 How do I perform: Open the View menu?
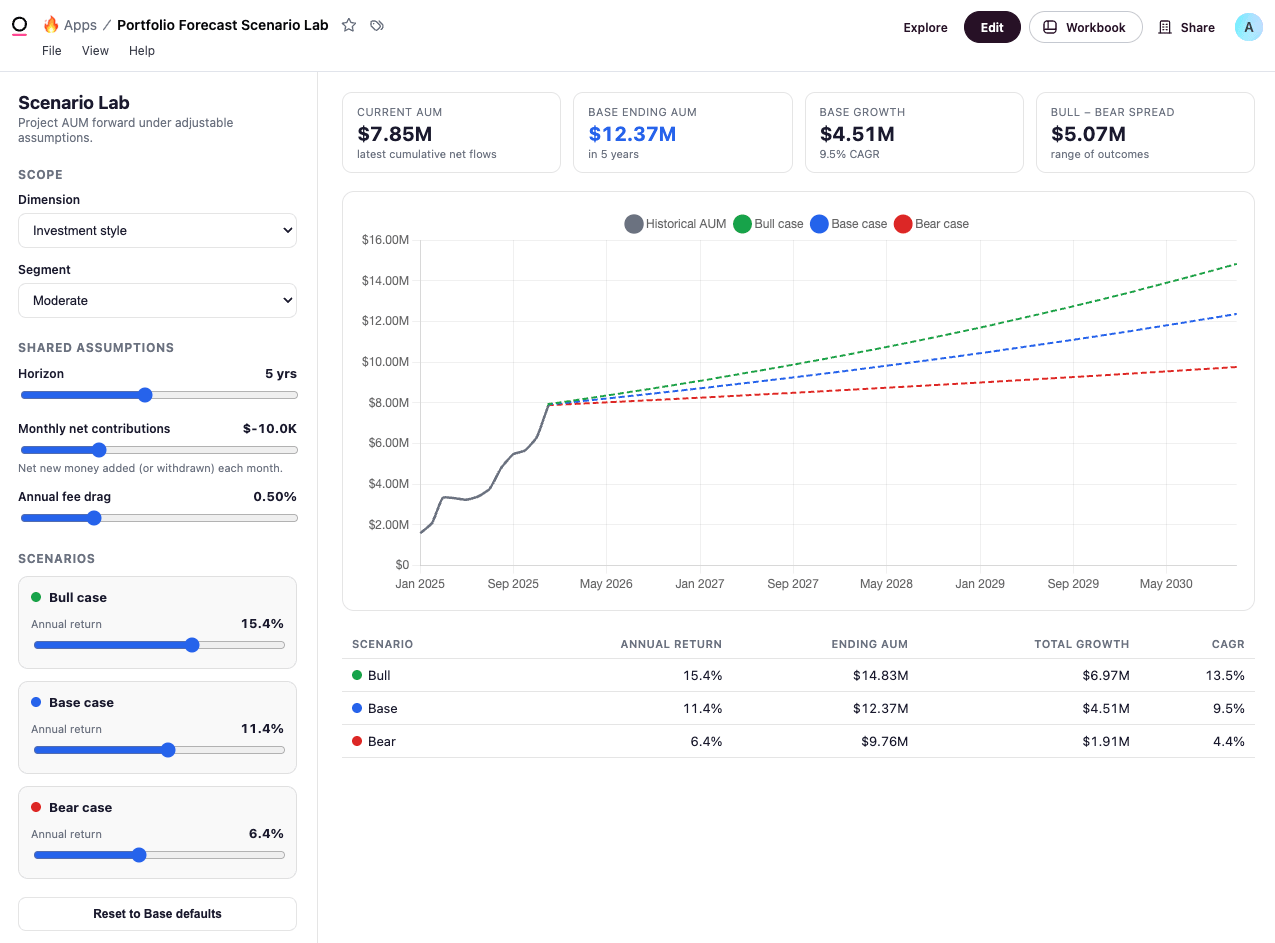pos(95,51)
